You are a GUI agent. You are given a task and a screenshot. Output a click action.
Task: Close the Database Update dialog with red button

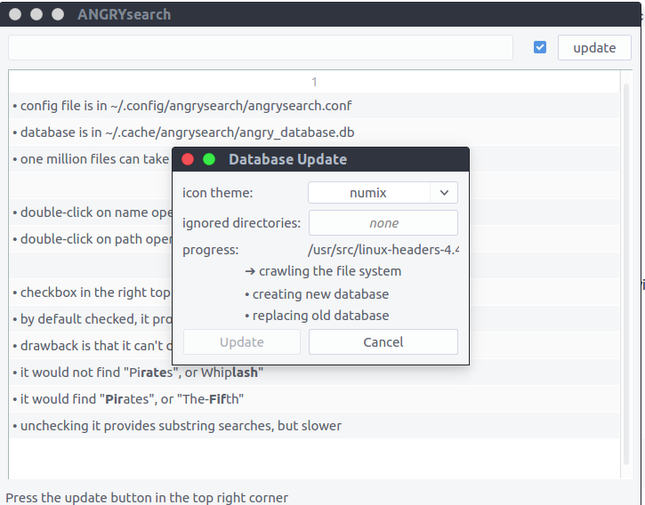[x=188, y=159]
